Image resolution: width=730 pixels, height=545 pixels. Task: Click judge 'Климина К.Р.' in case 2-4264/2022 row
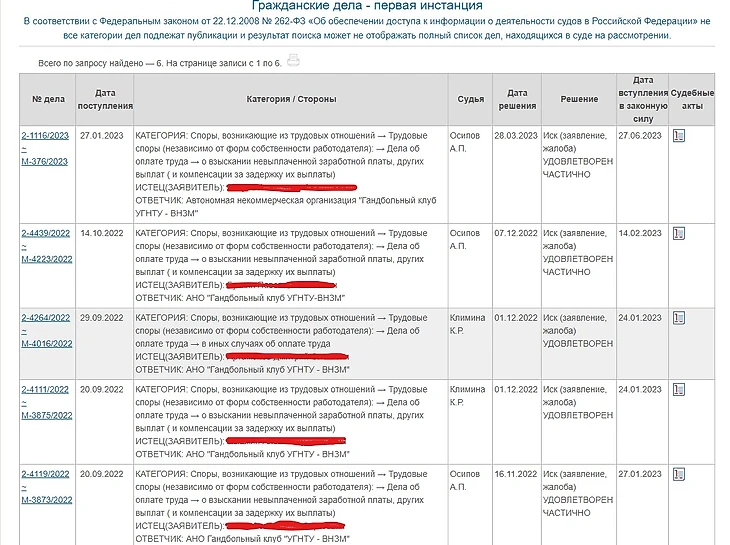click(x=467, y=324)
